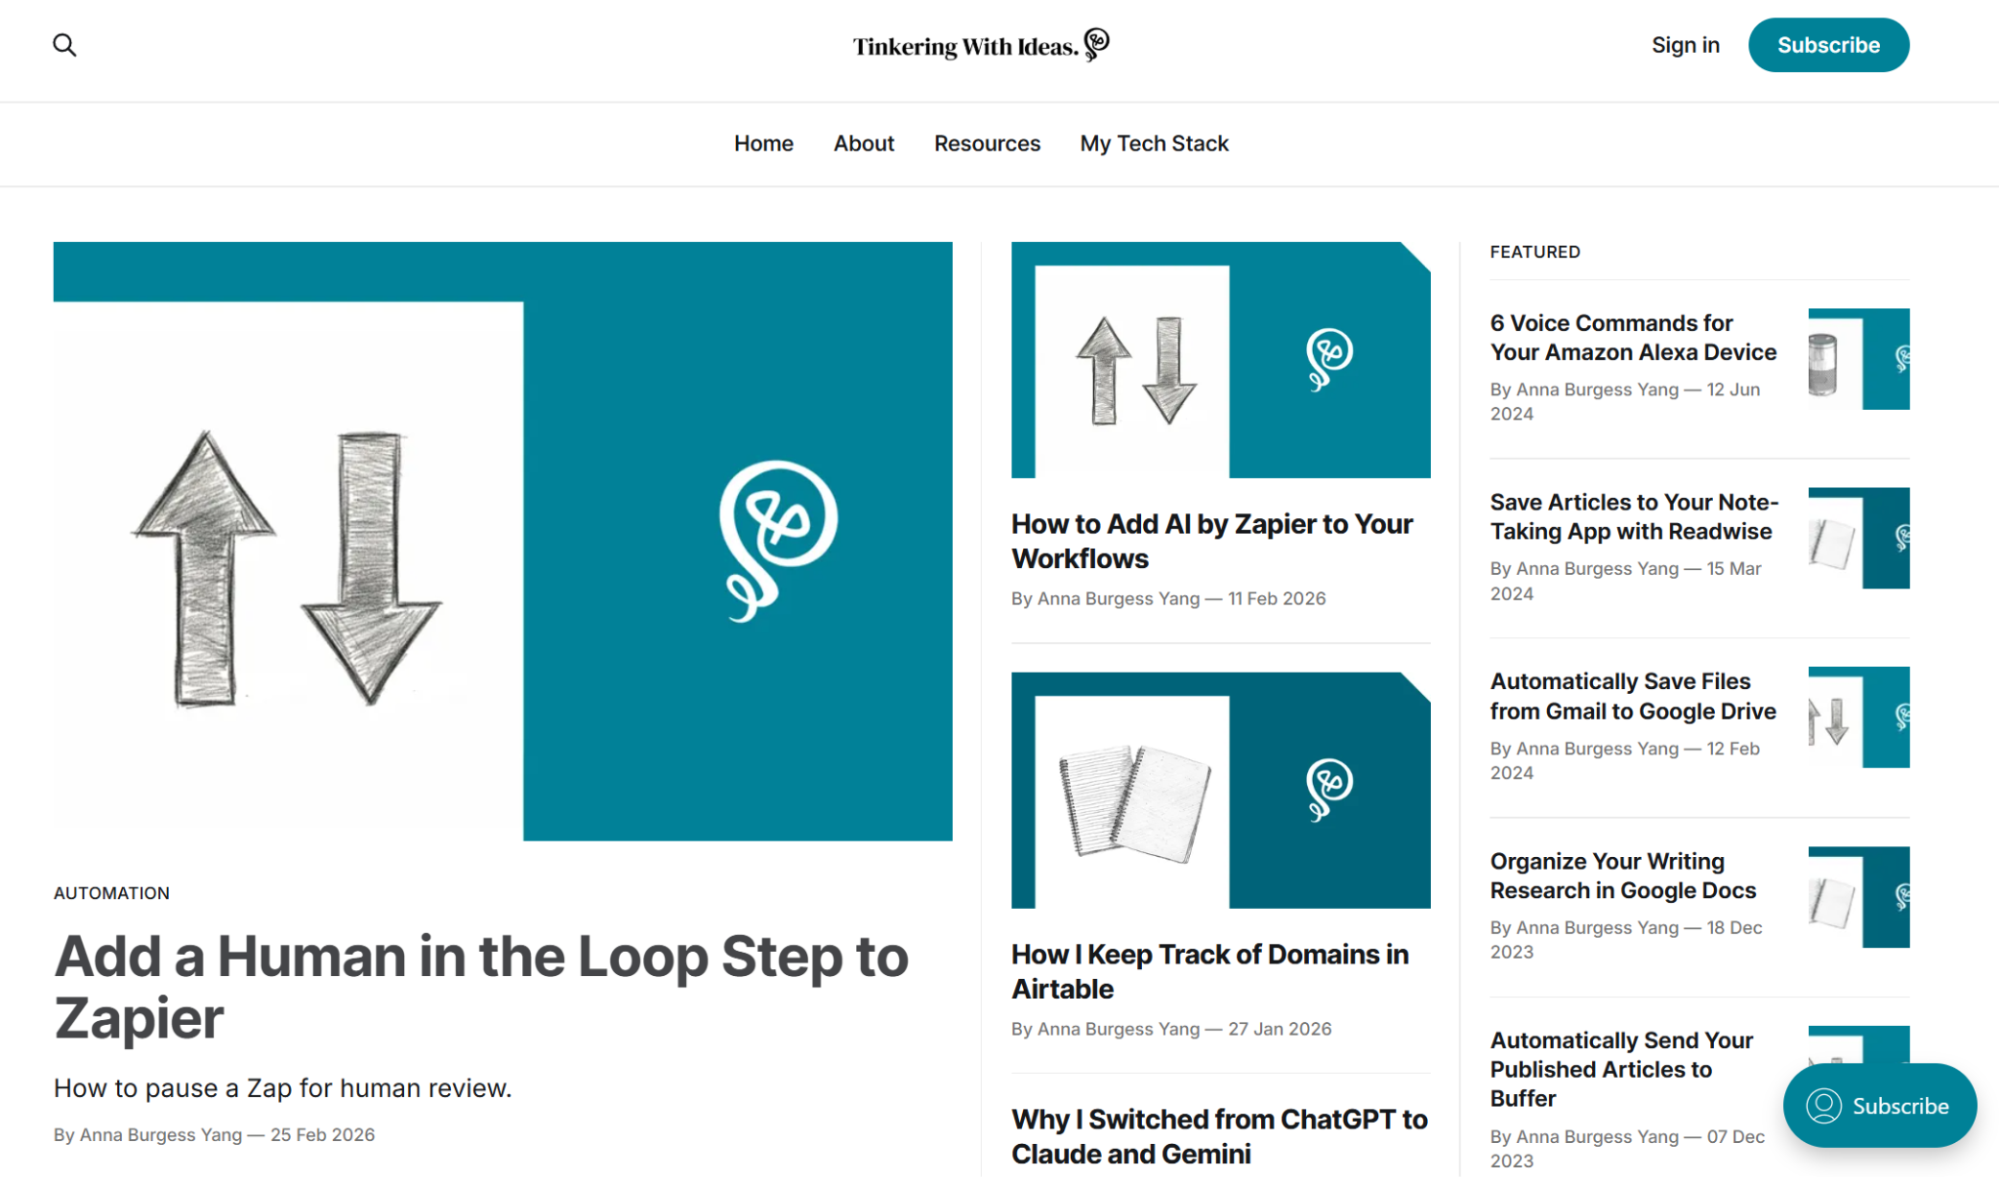1999x1178 pixels.
Task: Open the About page
Action: point(863,143)
